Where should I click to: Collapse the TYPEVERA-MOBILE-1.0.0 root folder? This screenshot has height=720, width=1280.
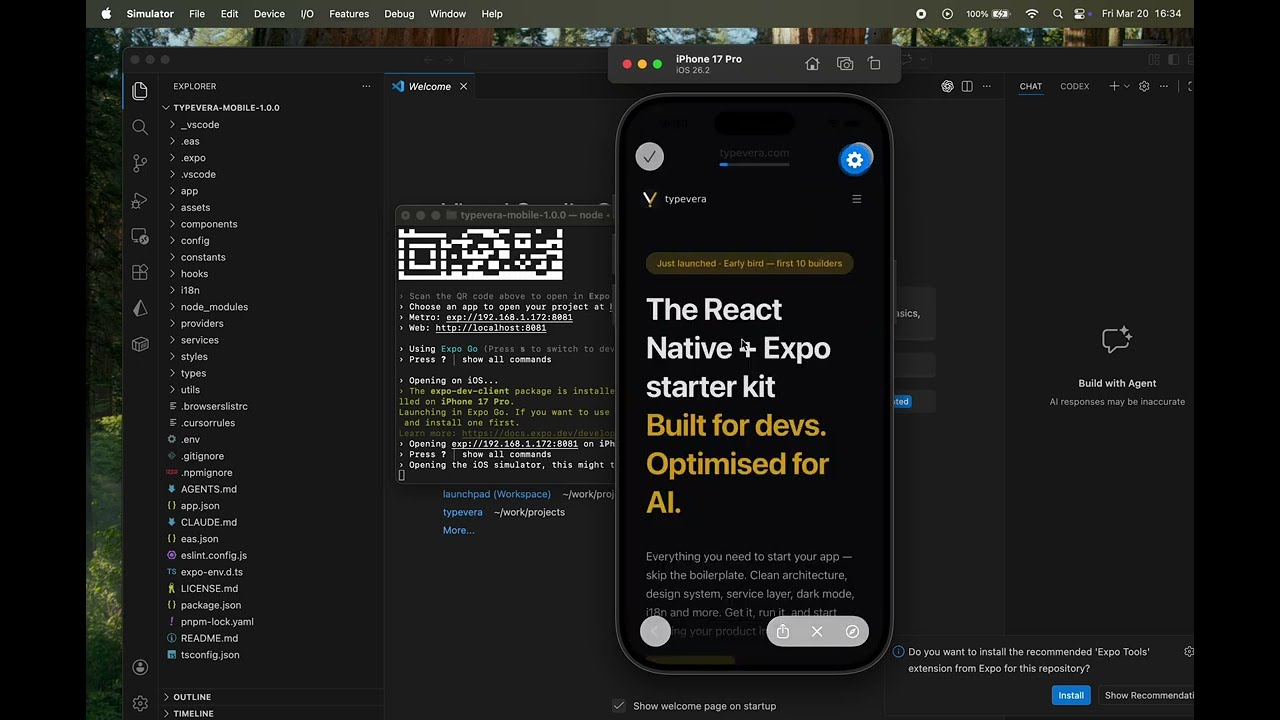point(226,107)
